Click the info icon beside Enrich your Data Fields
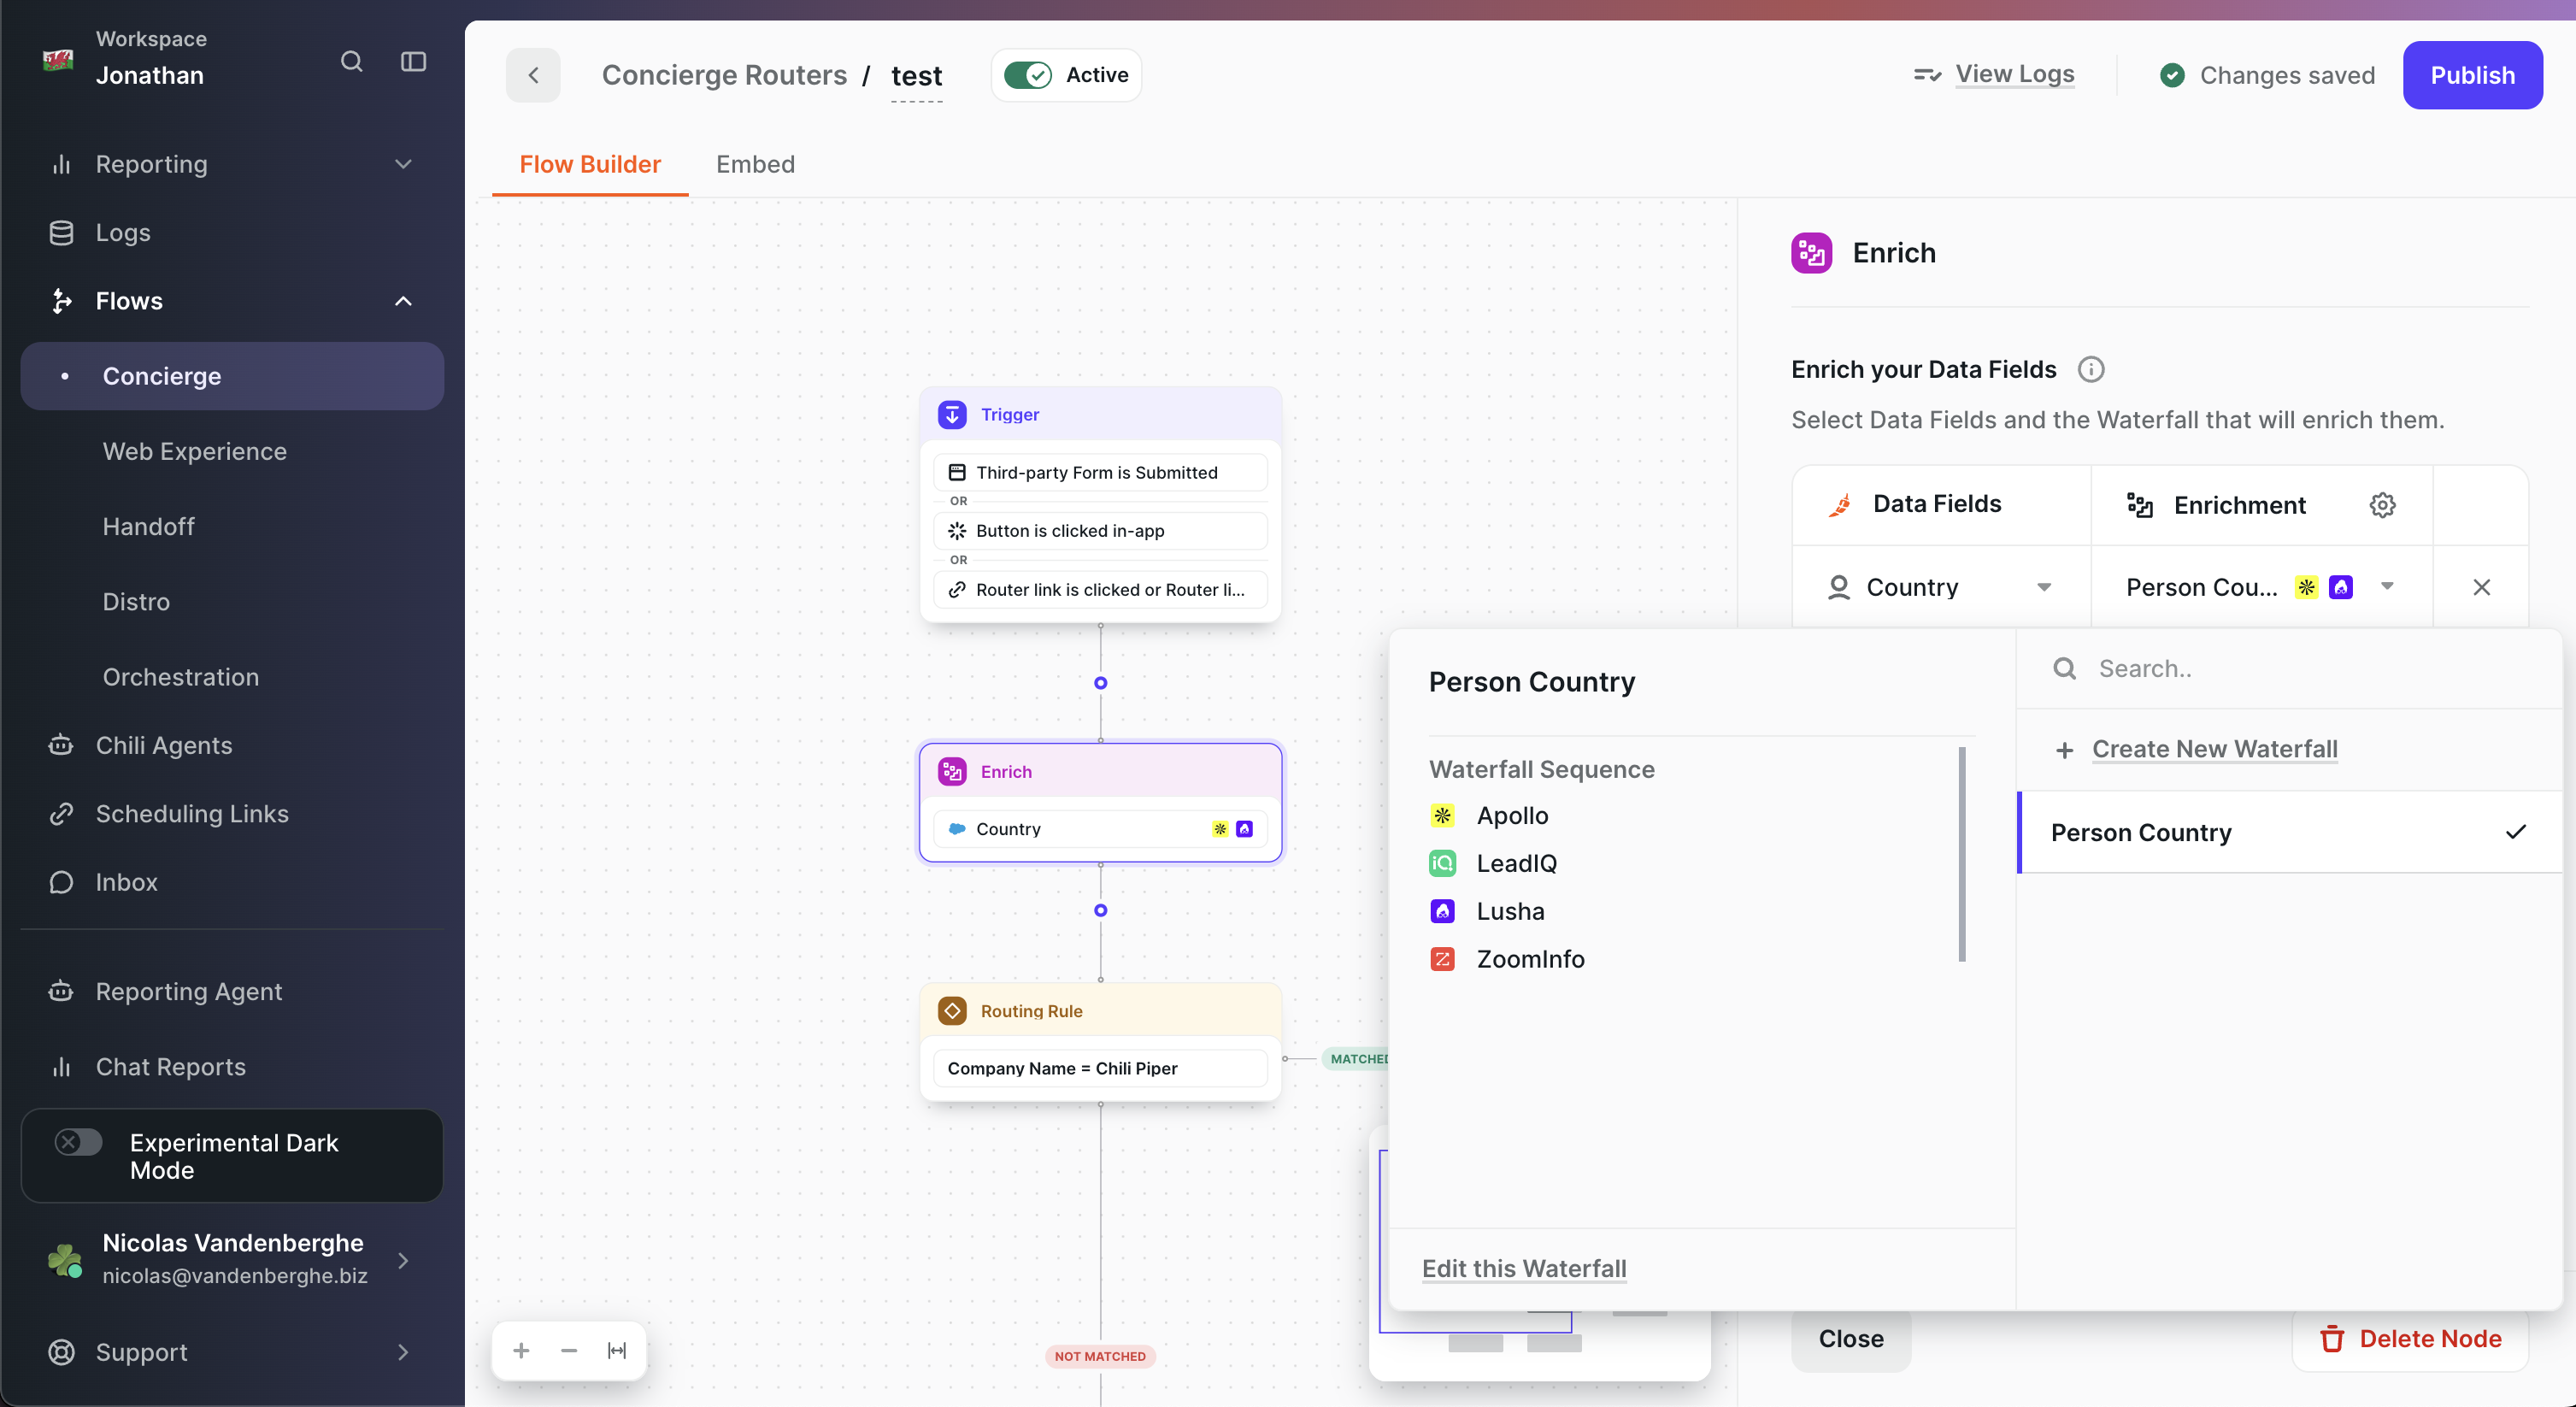 tap(2092, 369)
